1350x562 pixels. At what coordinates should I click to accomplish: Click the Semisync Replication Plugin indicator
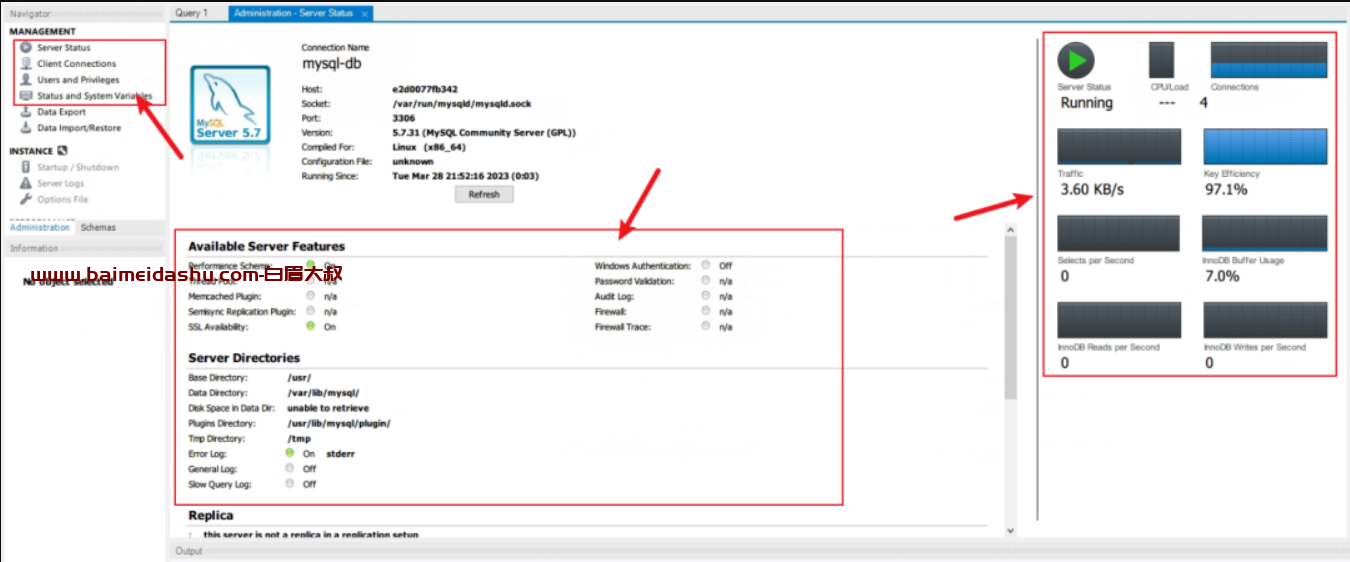(x=311, y=311)
